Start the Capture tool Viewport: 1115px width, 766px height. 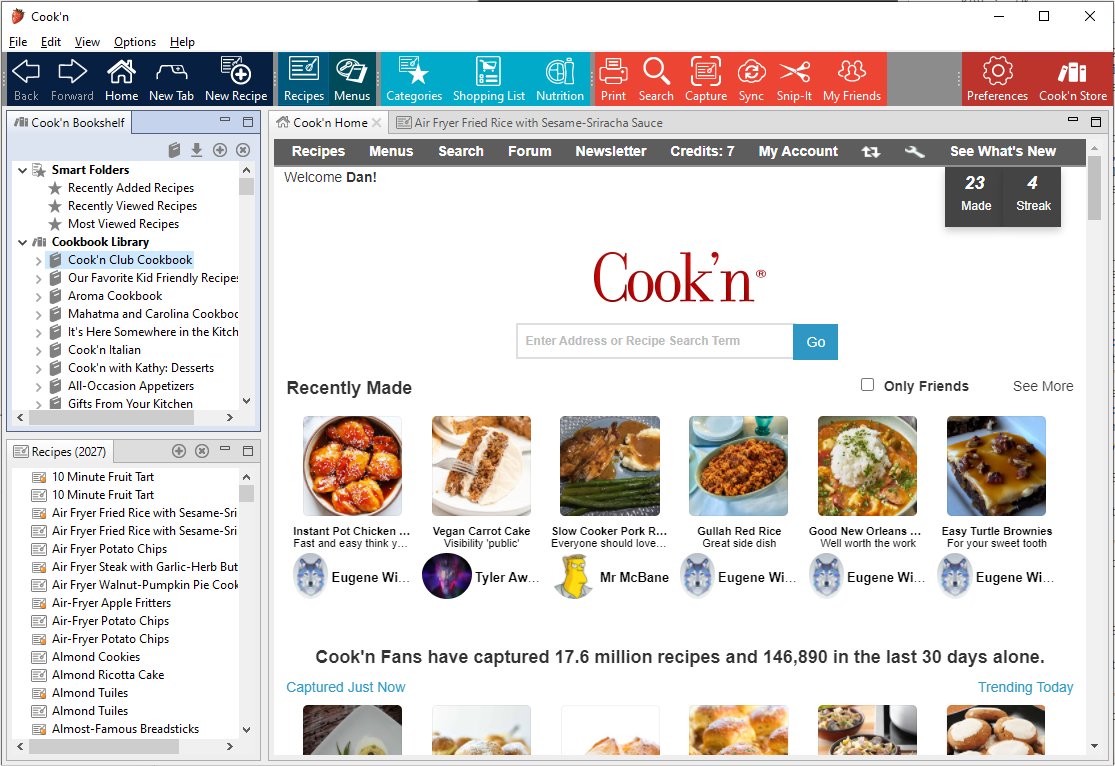tap(705, 79)
